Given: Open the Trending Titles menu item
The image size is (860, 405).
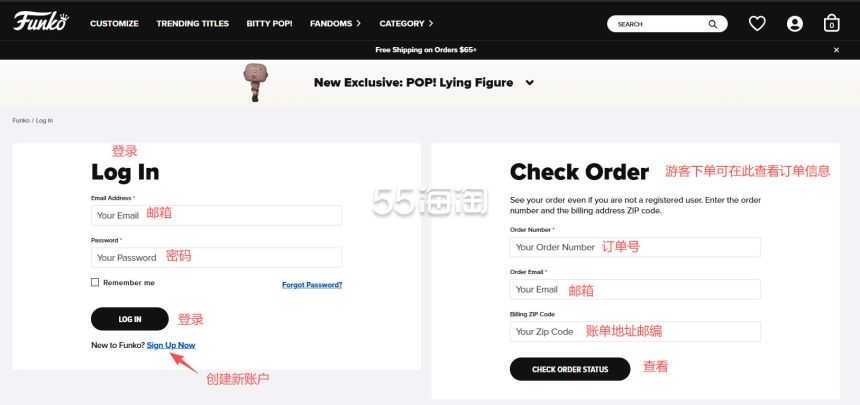Looking at the screenshot, I should coord(193,24).
